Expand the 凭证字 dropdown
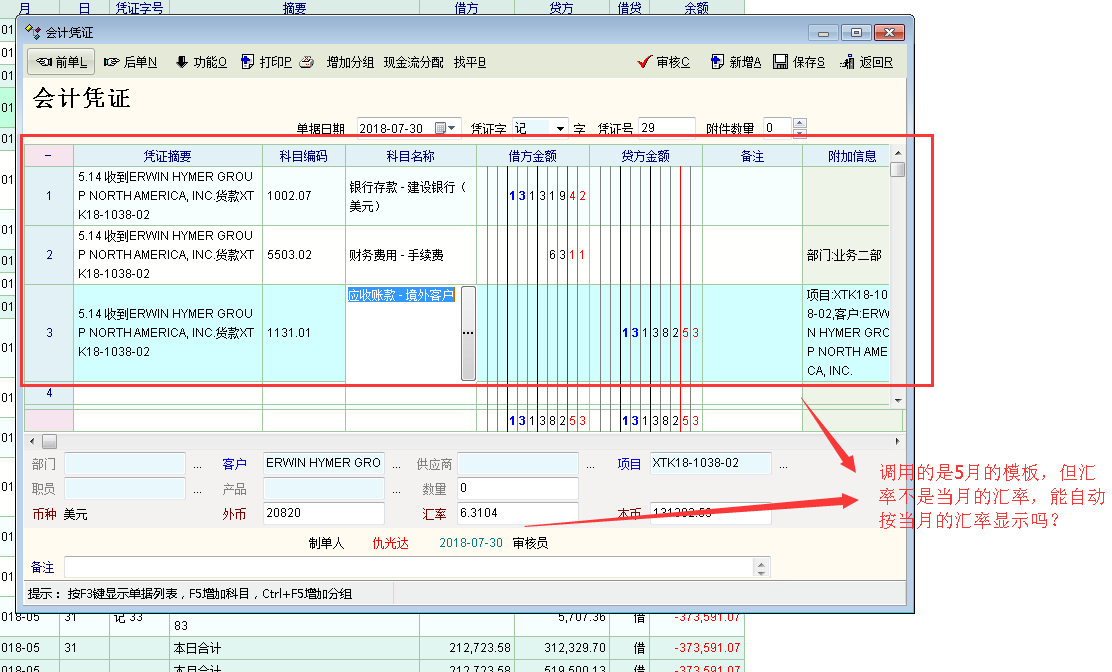 (x=559, y=129)
